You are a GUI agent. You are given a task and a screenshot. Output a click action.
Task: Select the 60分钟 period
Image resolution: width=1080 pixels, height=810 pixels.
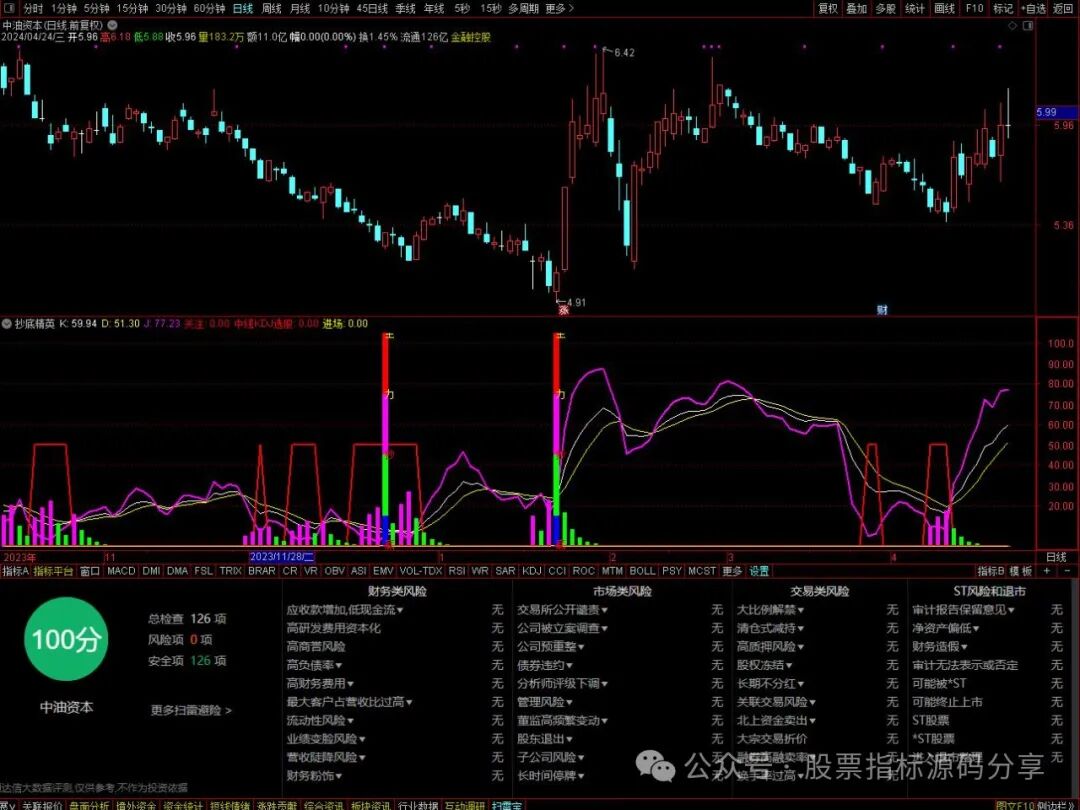209,8
